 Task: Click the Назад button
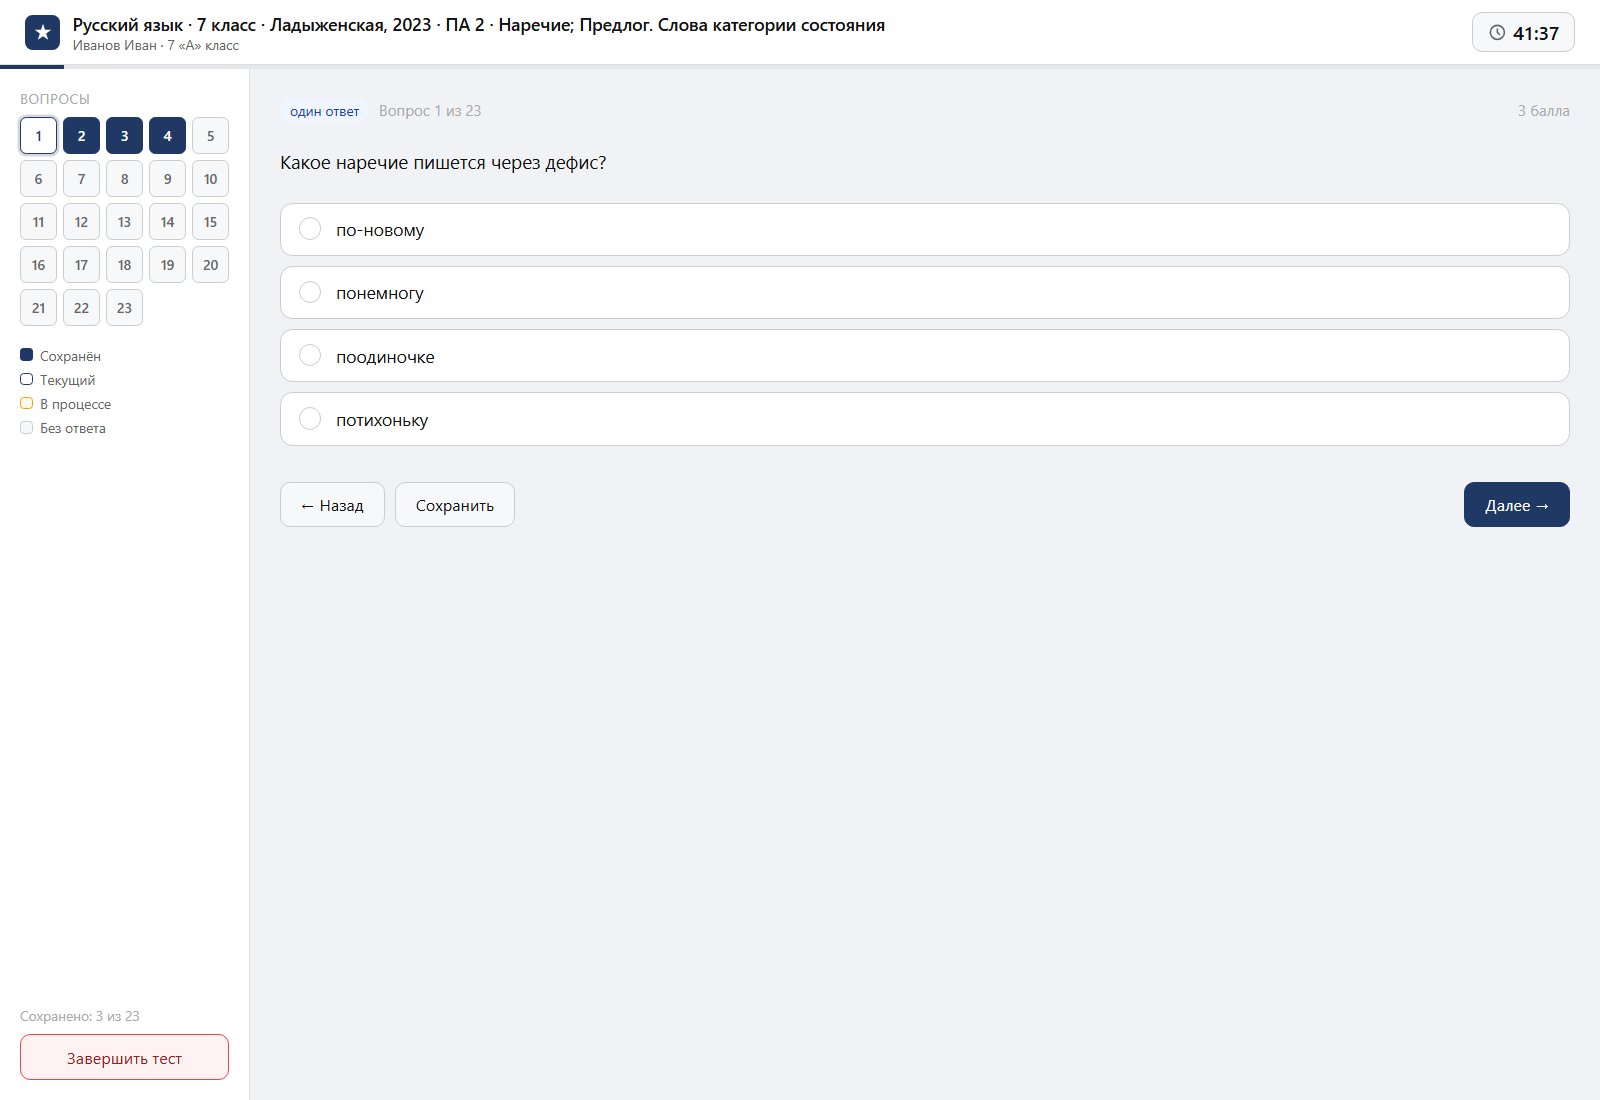coord(332,505)
